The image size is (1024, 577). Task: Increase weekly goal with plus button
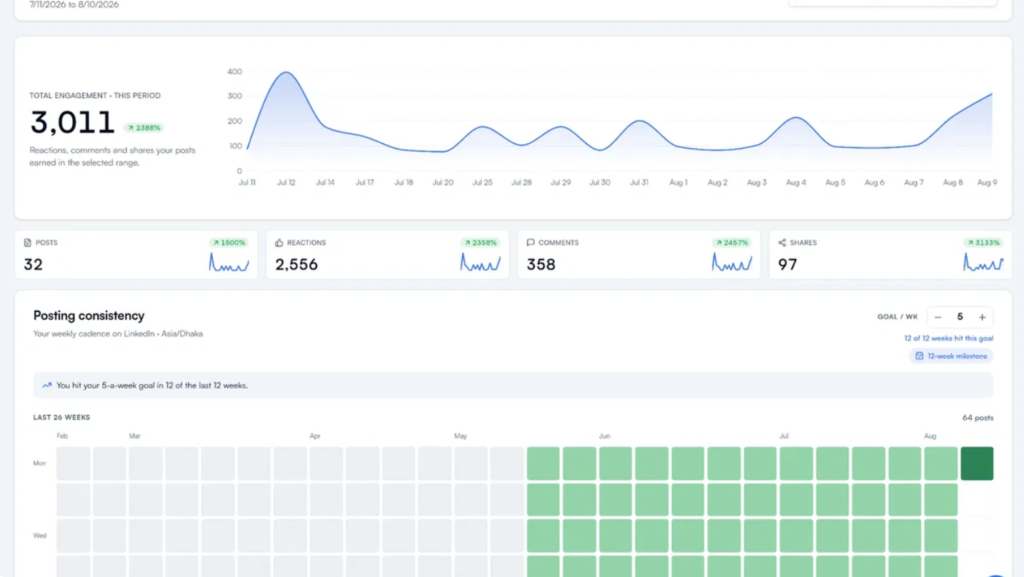pyautogui.click(x=982, y=317)
